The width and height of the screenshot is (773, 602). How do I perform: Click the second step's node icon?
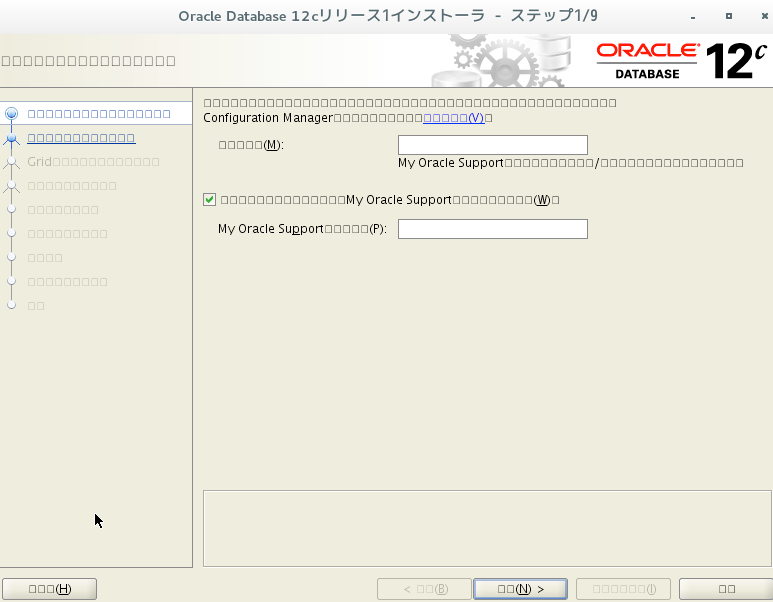[x=11, y=139]
